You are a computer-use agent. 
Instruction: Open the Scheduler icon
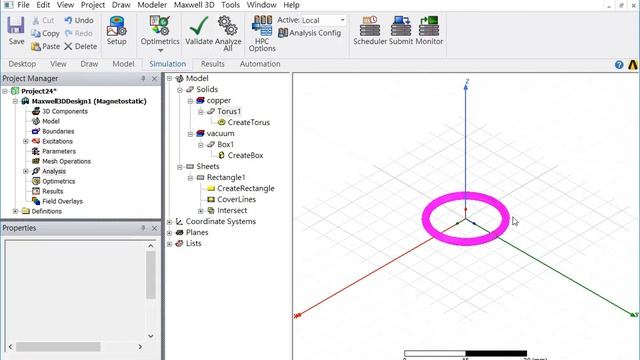point(370,26)
